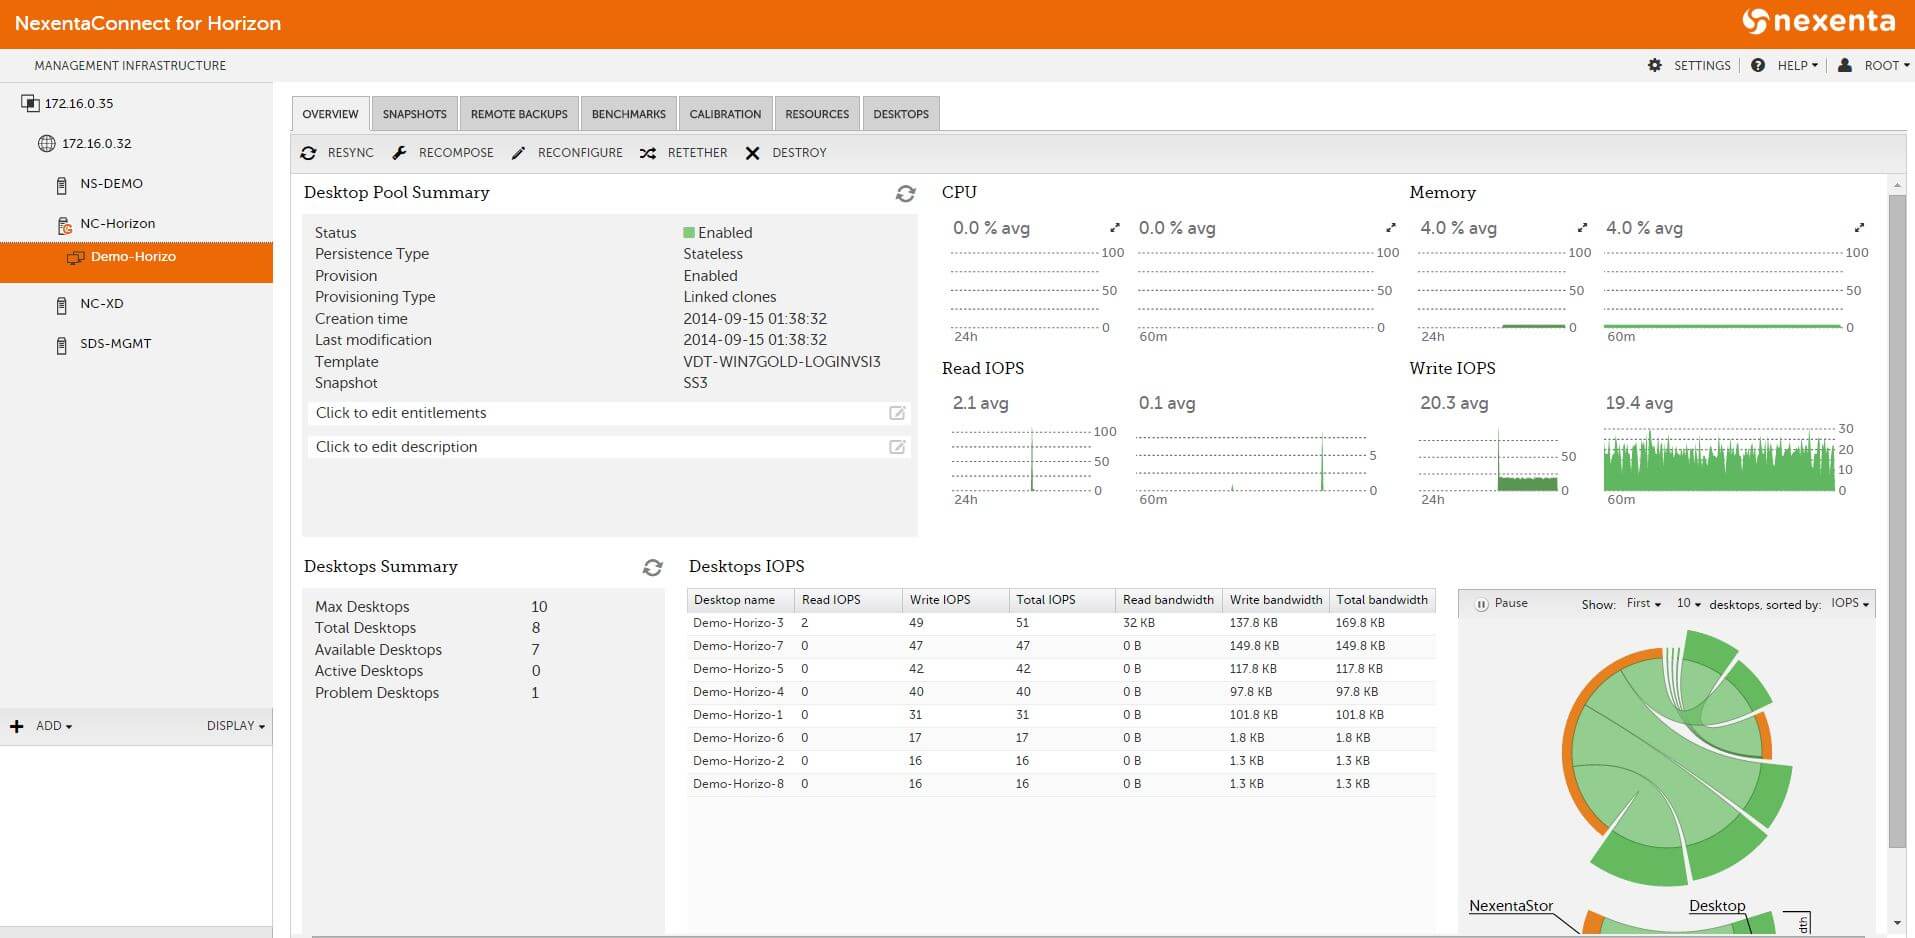This screenshot has width=1915, height=938.
Task: Expand the Memory 60m chart
Action: (x=1859, y=228)
